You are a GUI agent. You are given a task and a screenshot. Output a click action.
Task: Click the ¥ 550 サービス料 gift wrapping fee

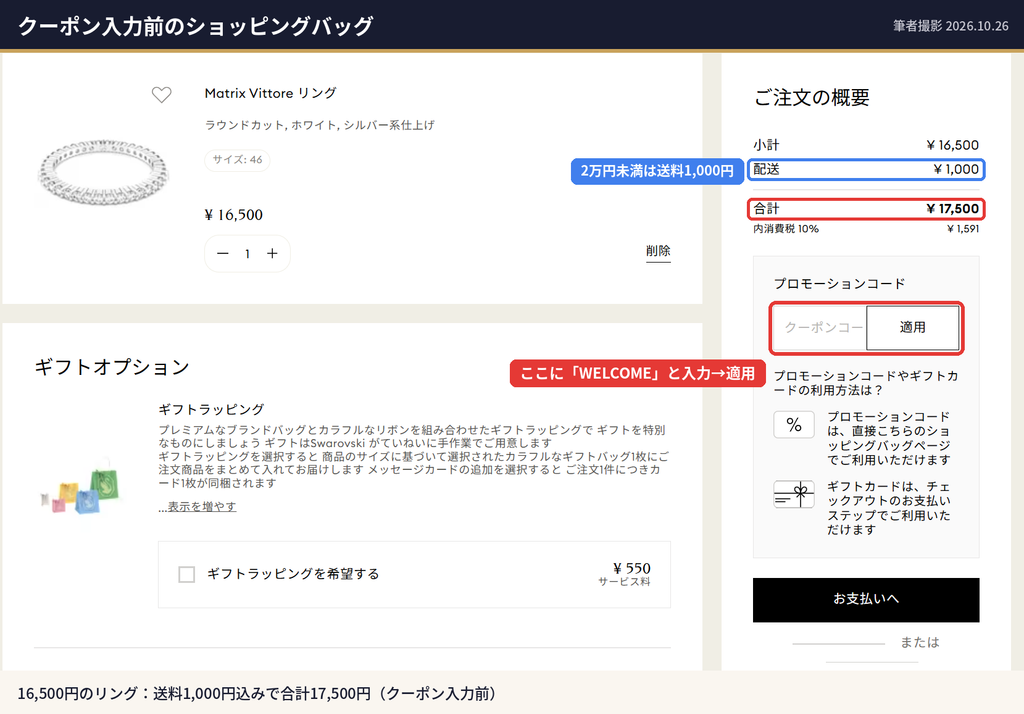pos(625,574)
